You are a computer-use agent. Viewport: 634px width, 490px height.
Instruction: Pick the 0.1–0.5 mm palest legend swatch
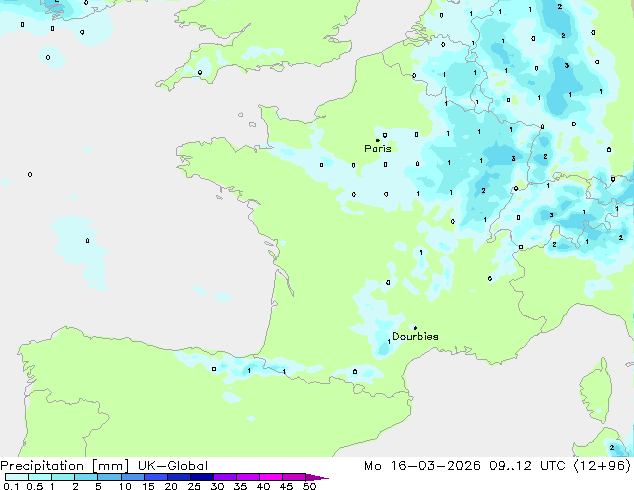click(17, 477)
